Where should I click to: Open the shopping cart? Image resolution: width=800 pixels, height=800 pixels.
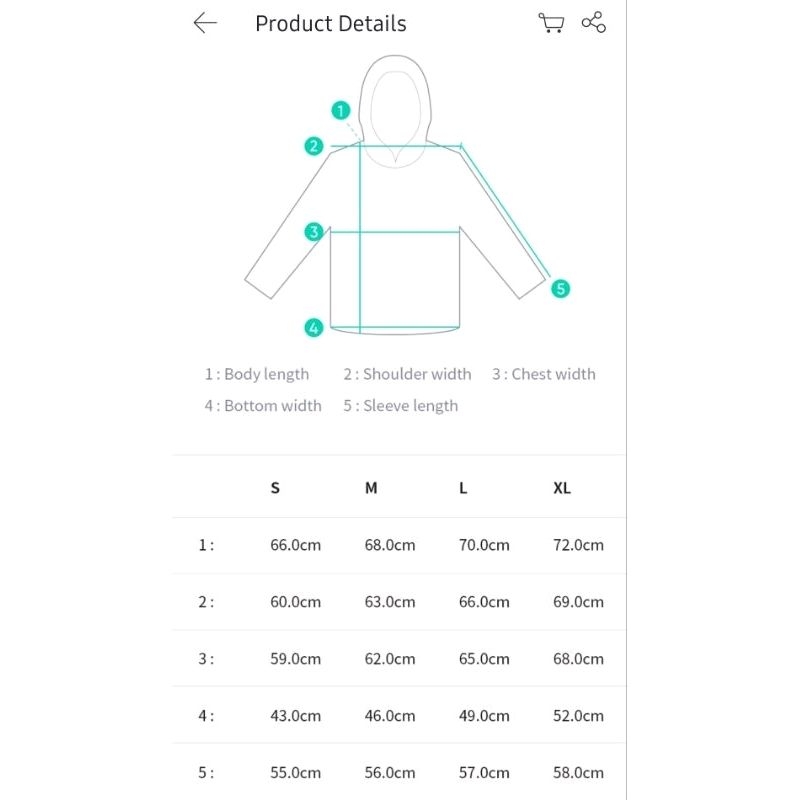[551, 23]
